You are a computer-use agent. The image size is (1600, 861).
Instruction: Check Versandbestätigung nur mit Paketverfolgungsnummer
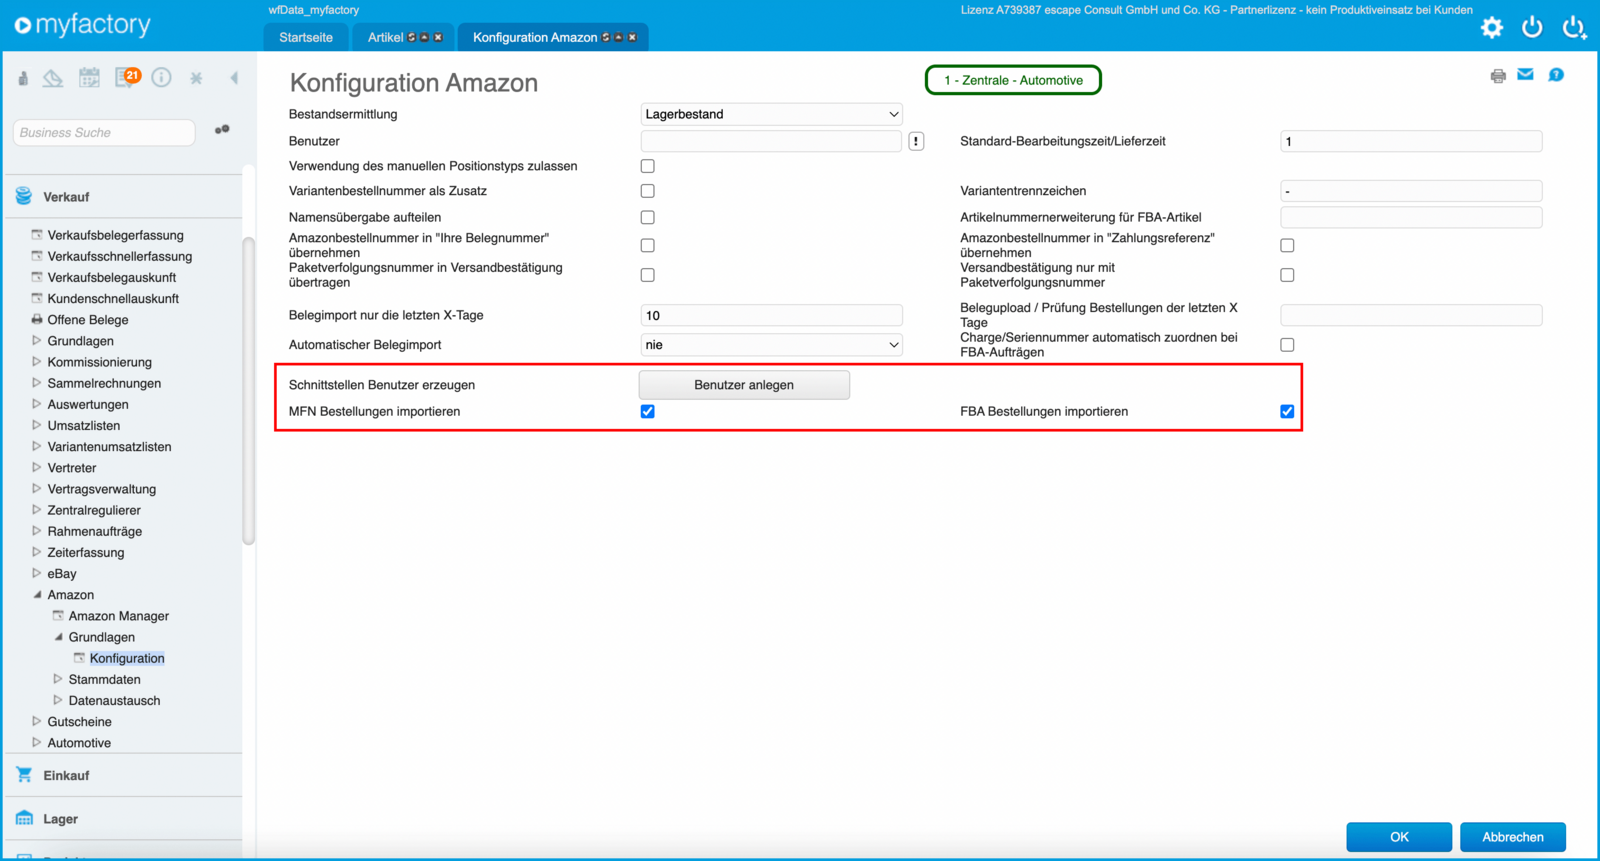click(x=1287, y=275)
